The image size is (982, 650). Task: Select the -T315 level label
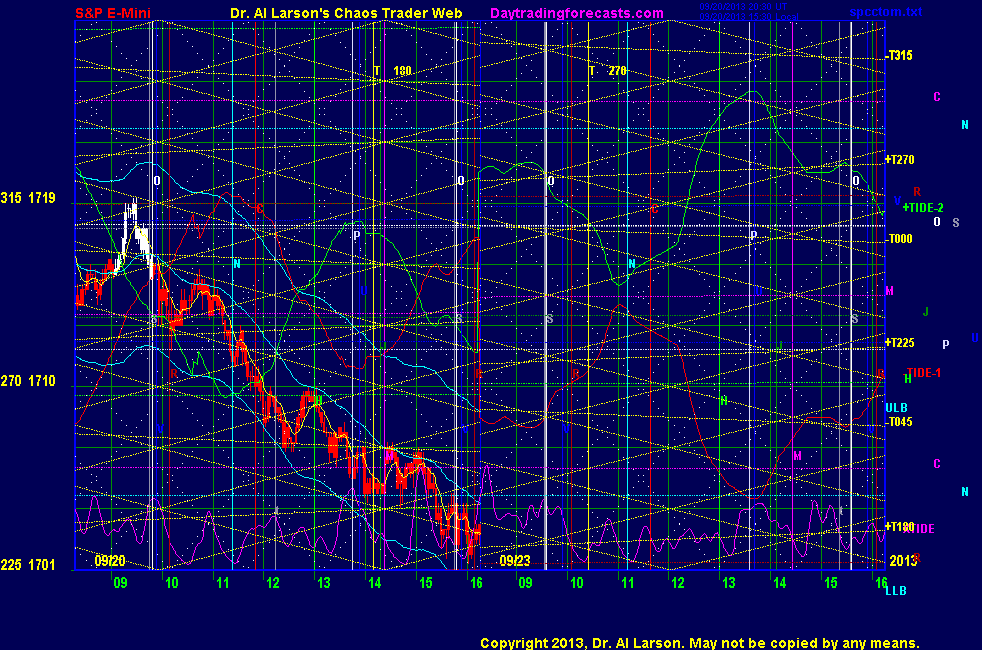click(899, 55)
